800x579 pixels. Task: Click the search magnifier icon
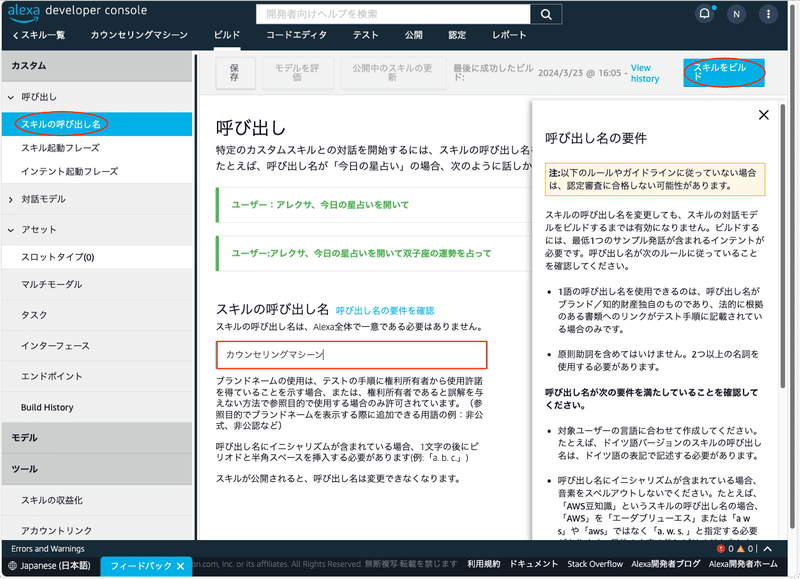pyautogui.click(x=546, y=14)
